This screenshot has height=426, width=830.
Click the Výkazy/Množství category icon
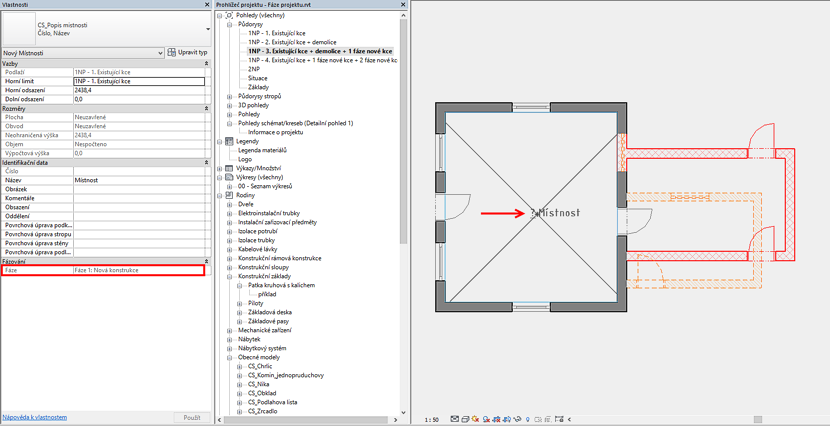pyautogui.click(x=229, y=168)
